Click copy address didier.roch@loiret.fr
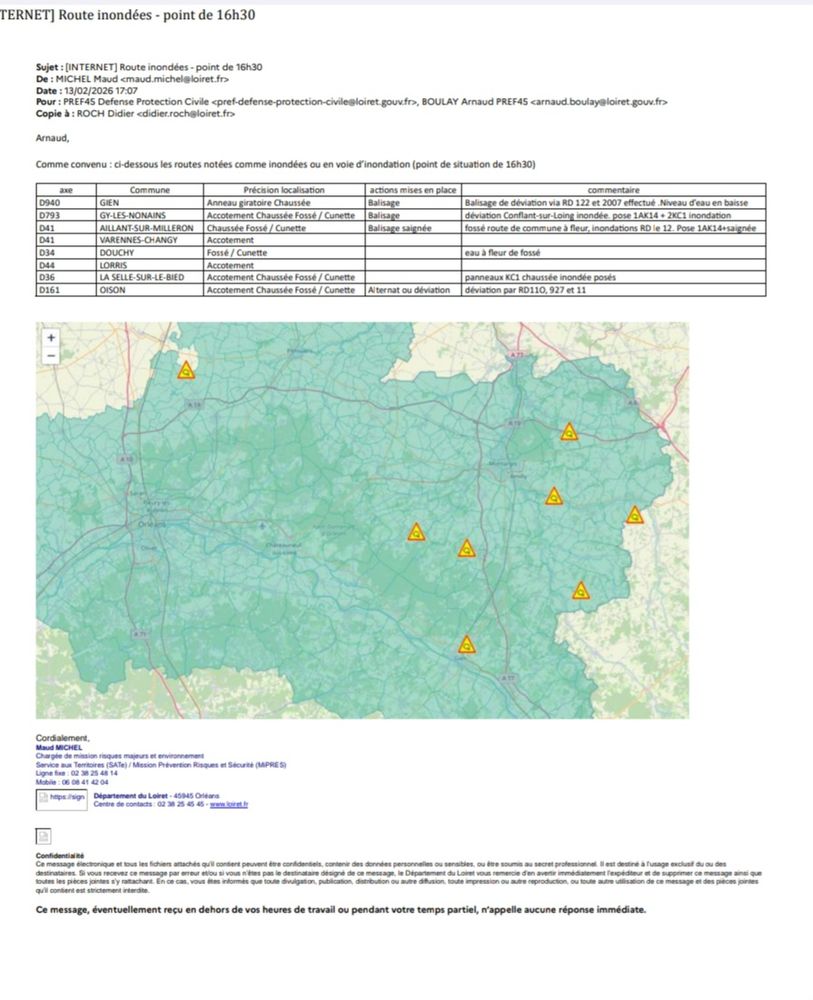This screenshot has width=813, height=1000. 186,113
